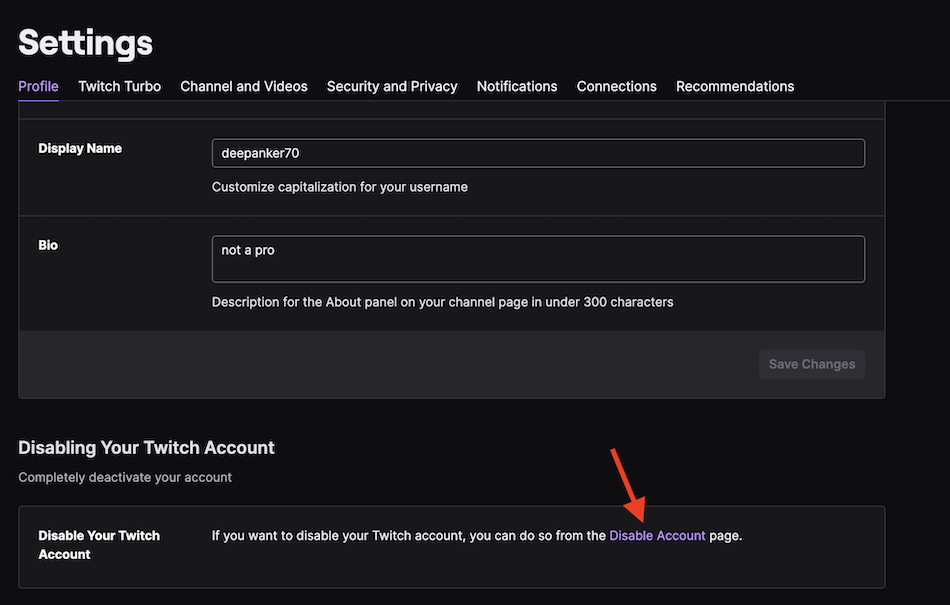This screenshot has width=950, height=605.
Task: Open the Twitch Turbo tab
Action: 119,86
